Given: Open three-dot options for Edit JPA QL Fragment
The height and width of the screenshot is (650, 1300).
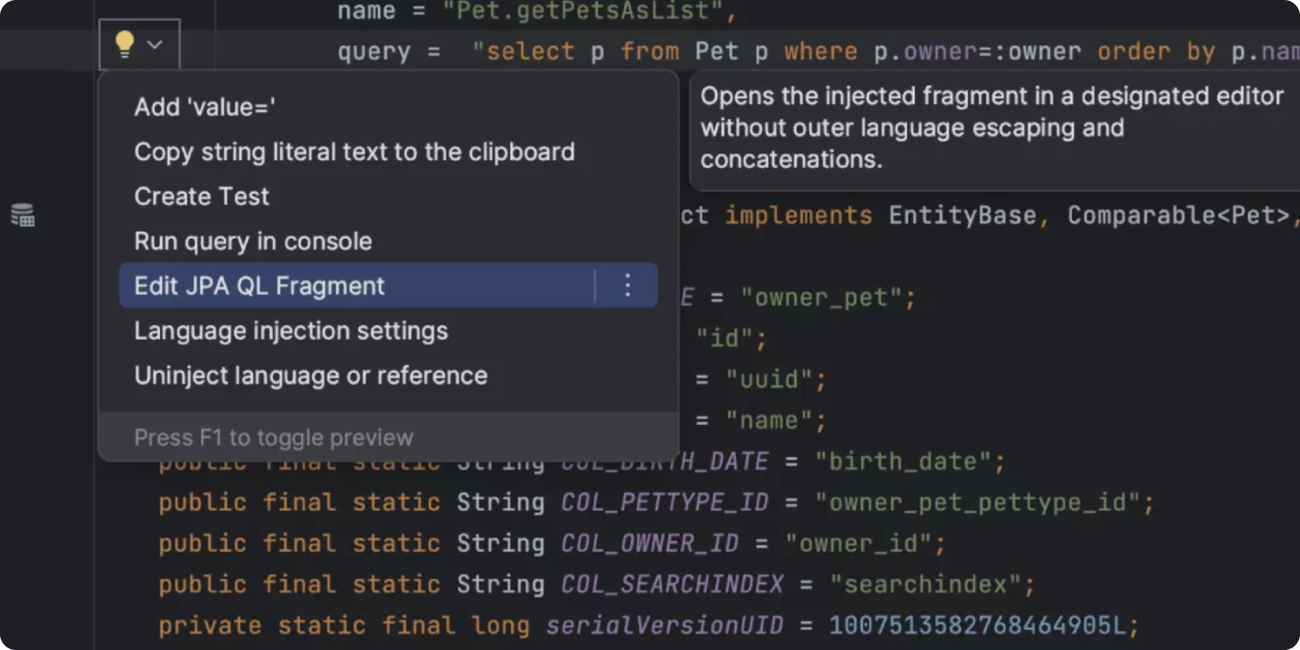Looking at the screenshot, I should [627, 286].
